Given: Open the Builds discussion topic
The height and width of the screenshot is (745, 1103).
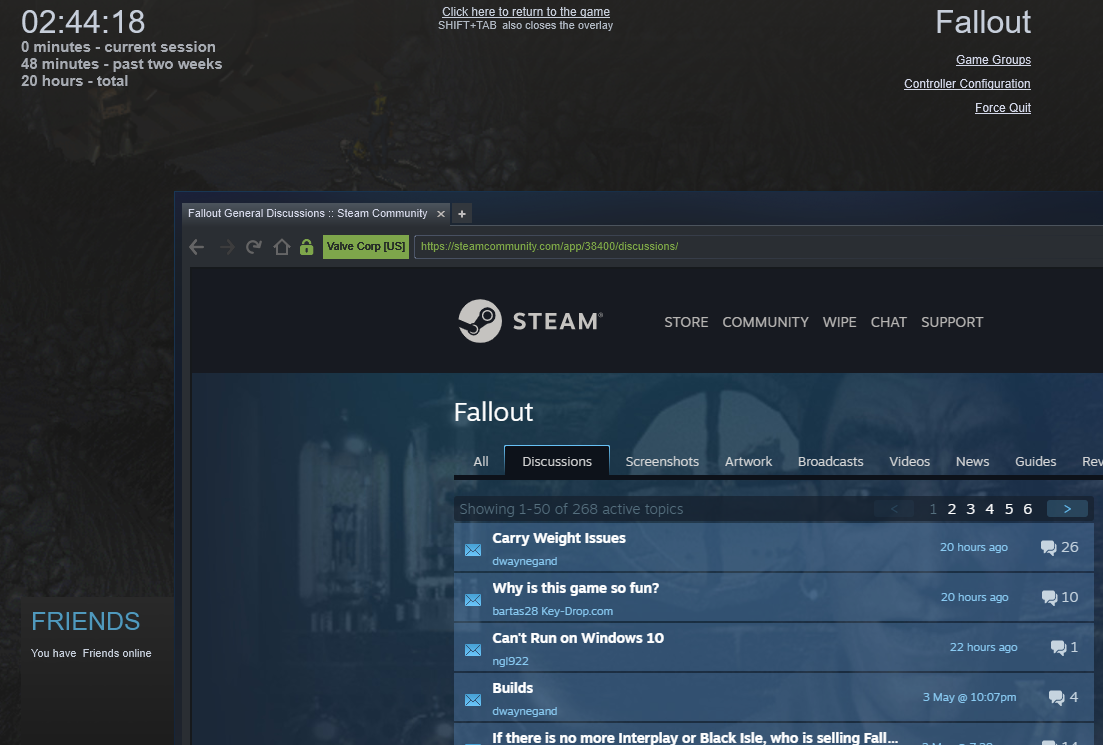Looking at the screenshot, I should (x=512, y=688).
